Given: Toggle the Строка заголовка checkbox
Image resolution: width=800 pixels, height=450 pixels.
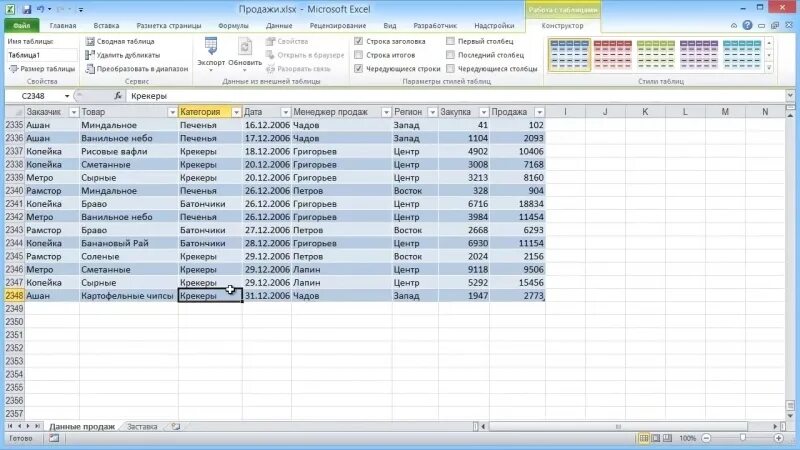Looking at the screenshot, I should [359, 41].
